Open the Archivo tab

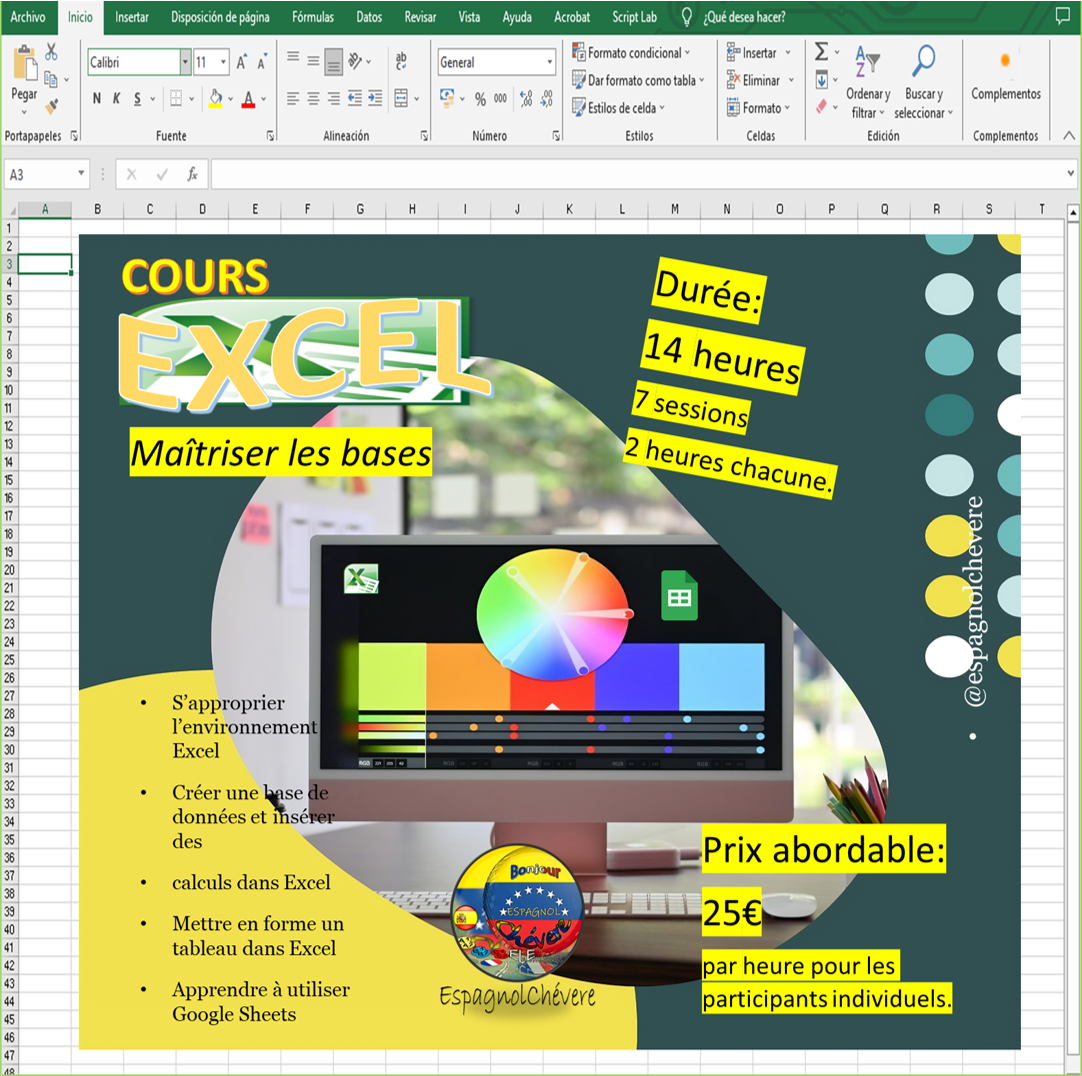28,17
